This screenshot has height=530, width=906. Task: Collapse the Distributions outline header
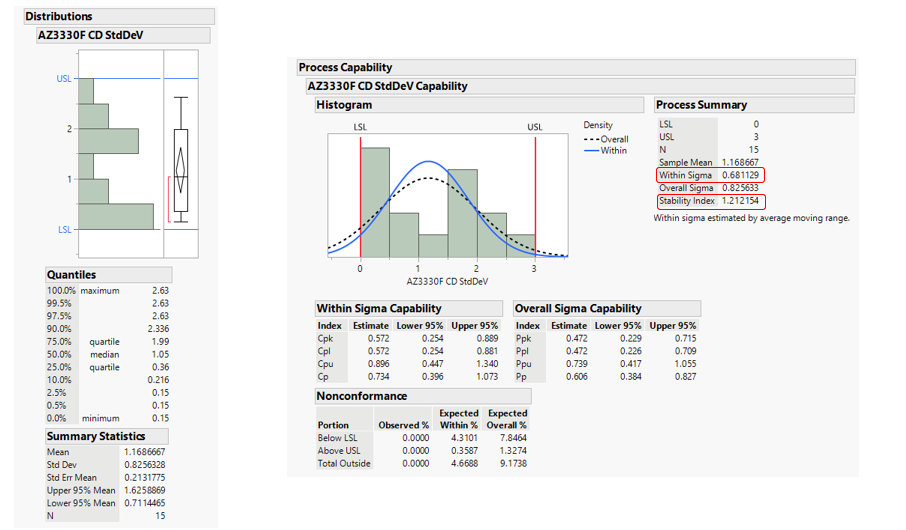59,17
